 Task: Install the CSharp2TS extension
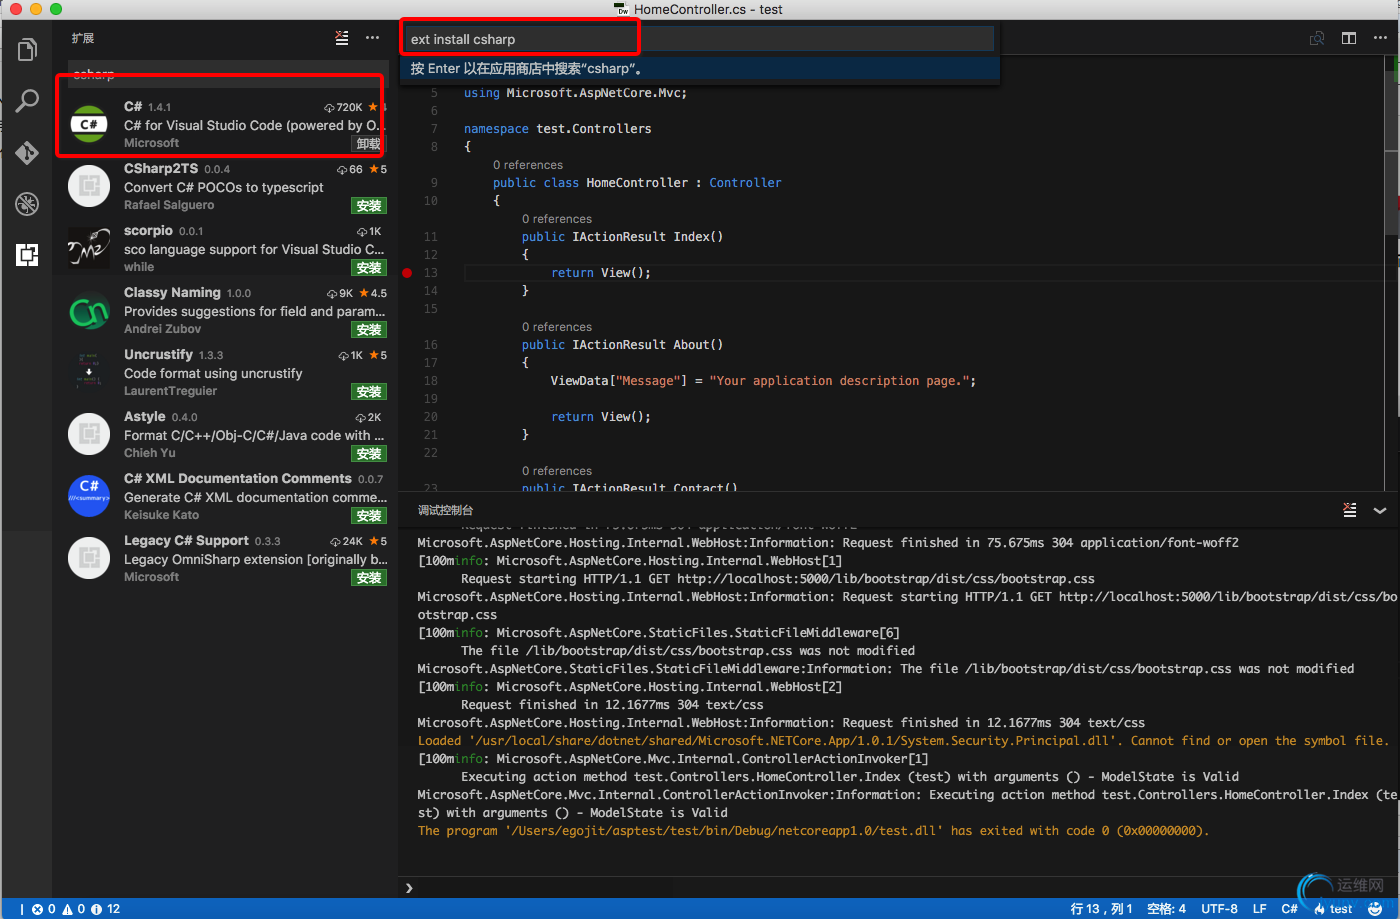[x=368, y=206]
